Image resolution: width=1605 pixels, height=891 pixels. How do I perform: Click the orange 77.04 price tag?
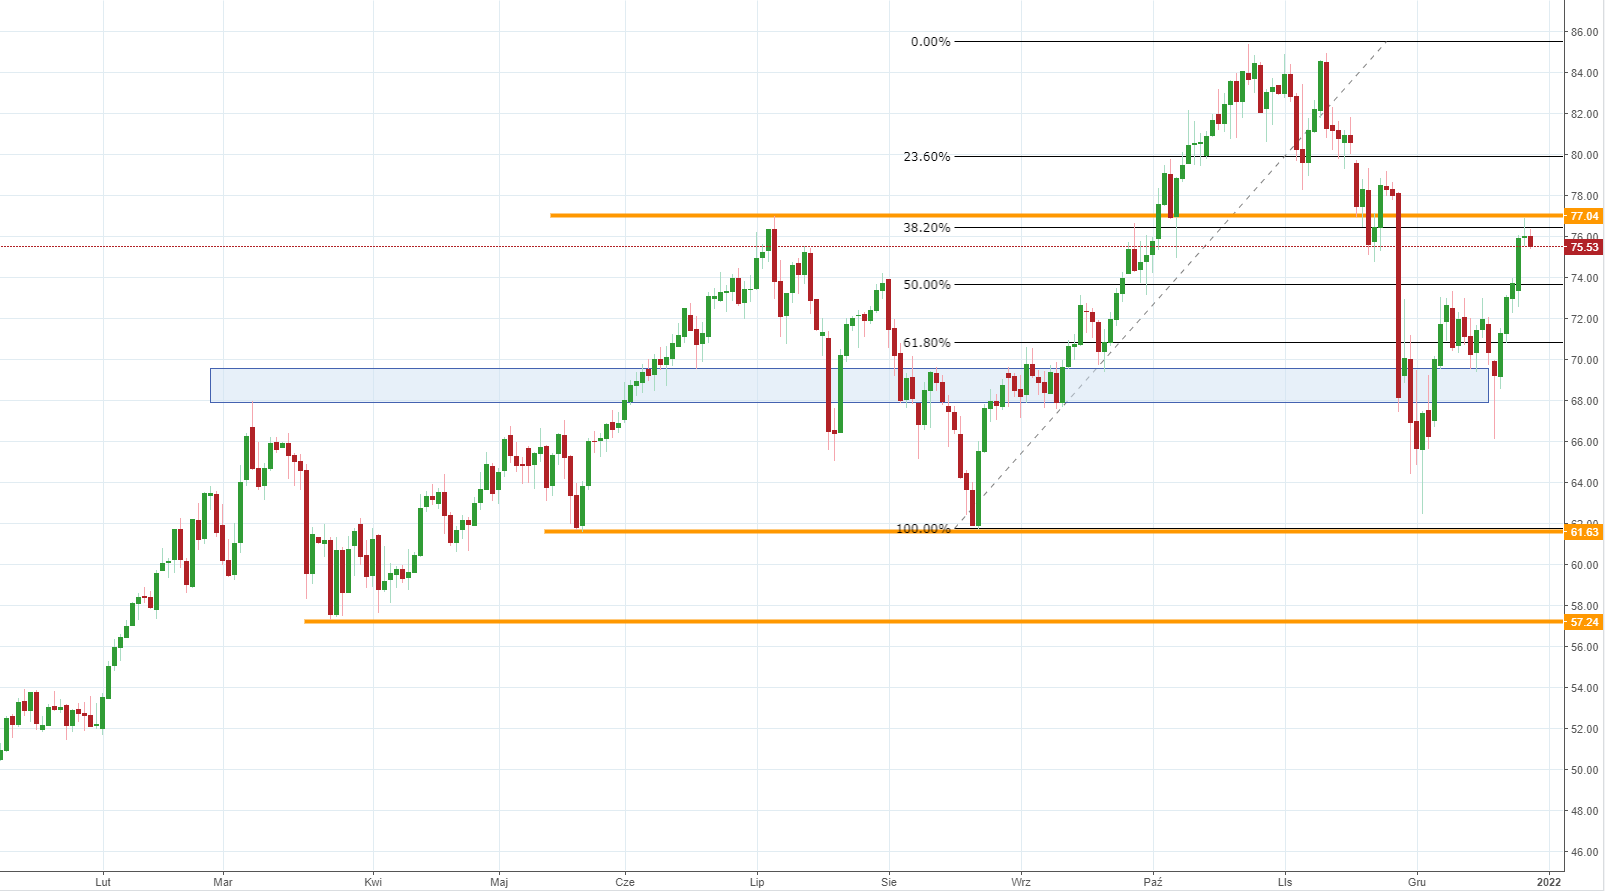(1584, 216)
